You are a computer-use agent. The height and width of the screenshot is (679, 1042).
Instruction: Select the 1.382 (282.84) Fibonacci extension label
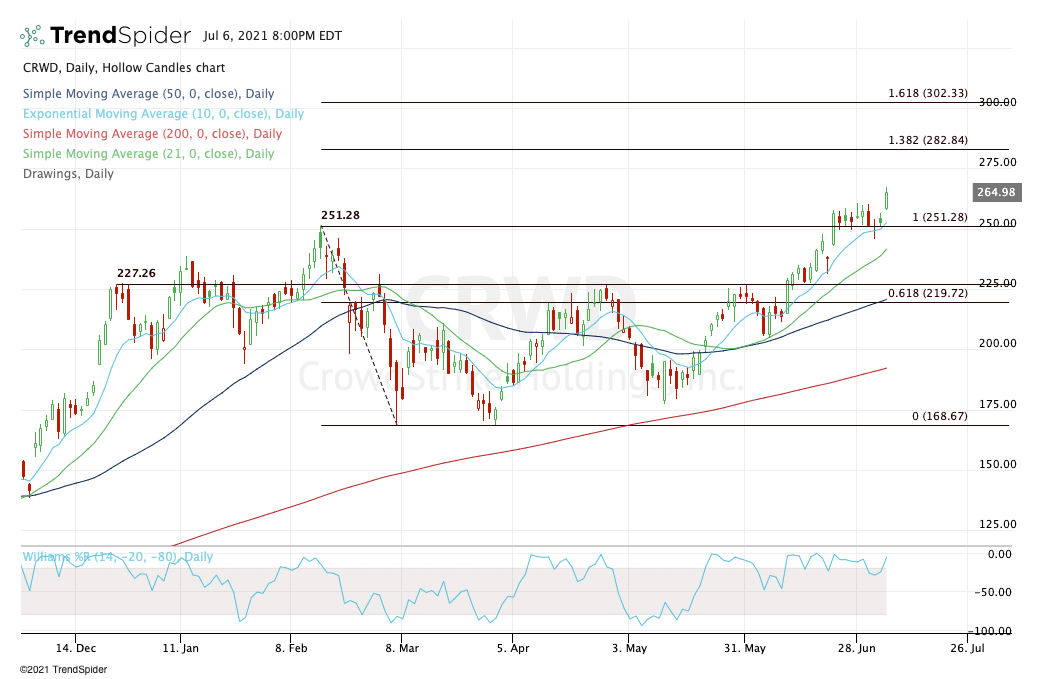click(927, 140)
